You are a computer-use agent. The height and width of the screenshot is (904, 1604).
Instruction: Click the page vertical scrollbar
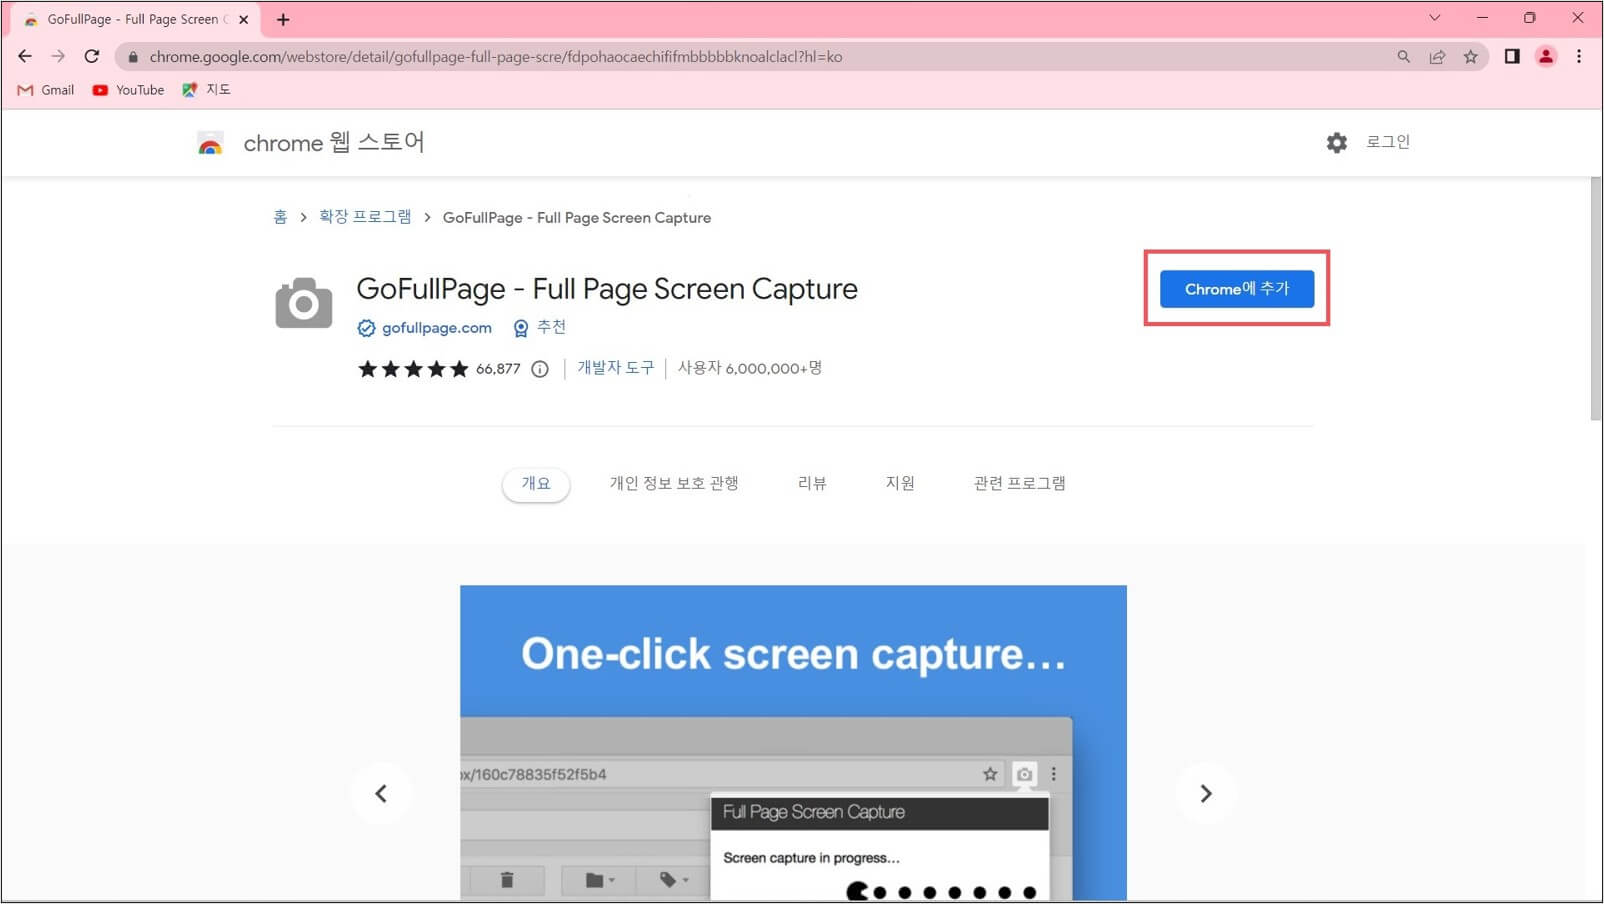1596,300
